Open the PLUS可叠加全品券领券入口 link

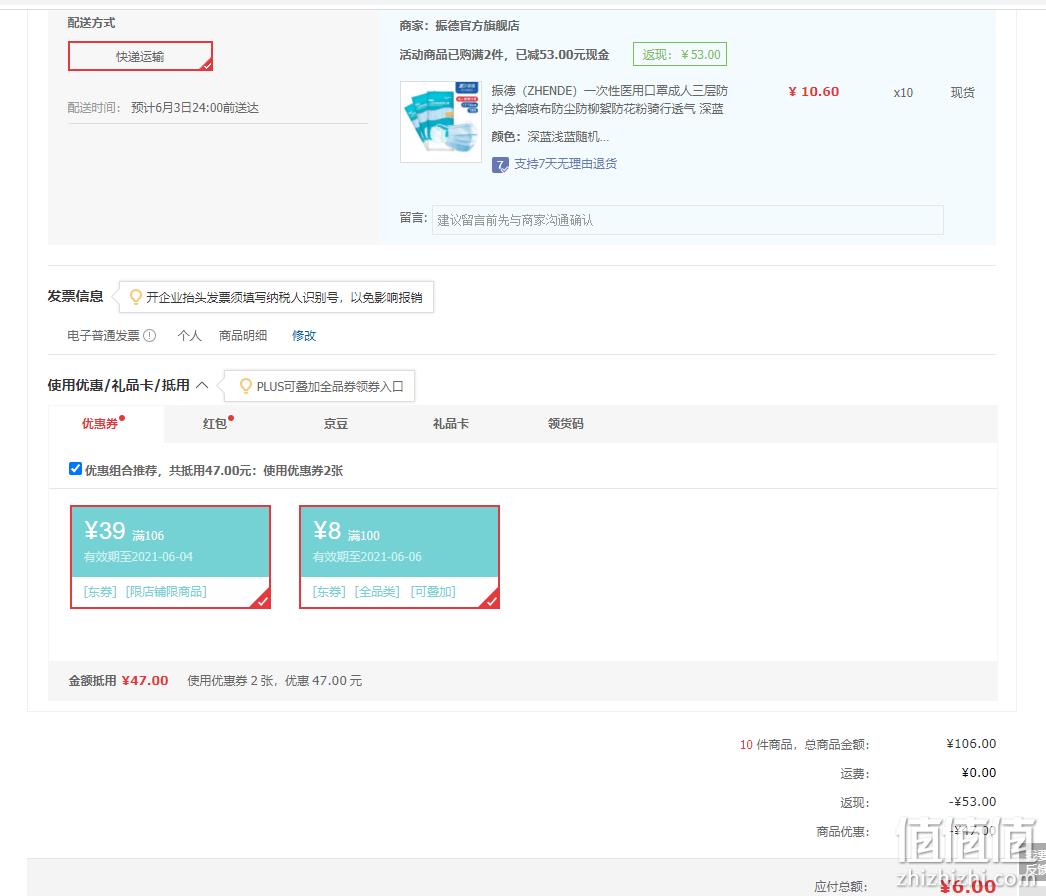click(330, 386)
